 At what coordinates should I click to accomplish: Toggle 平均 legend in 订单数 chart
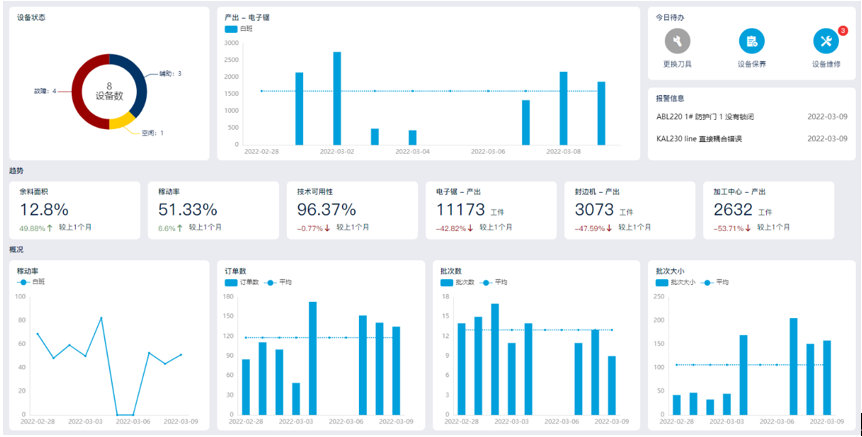tap(278, 282)
